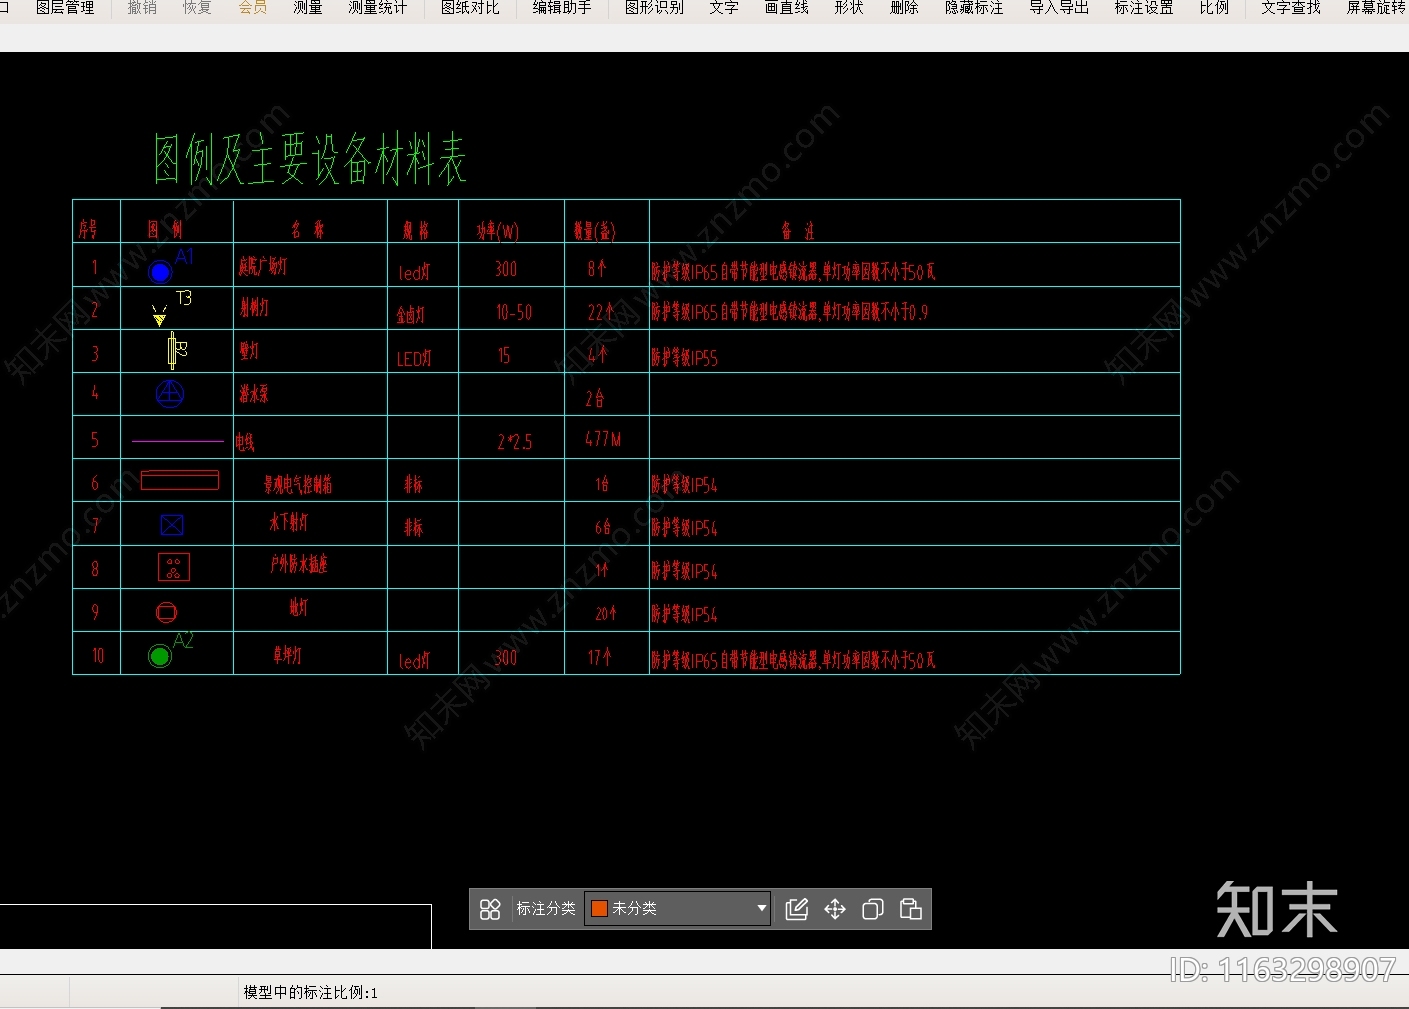Open 标注设置 annotation settings

1144,8
